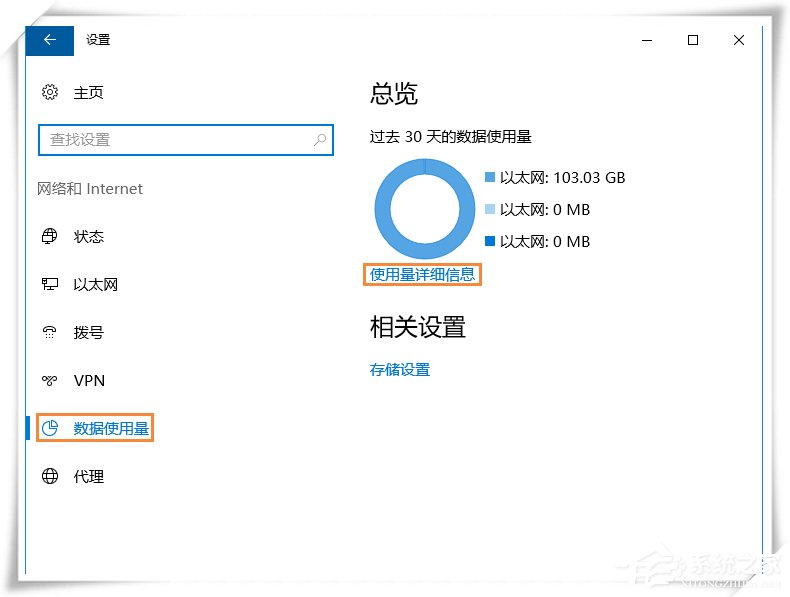Maximize the 设置 window
The width and height of the screenshot is (790, 597).
(693, 40)
